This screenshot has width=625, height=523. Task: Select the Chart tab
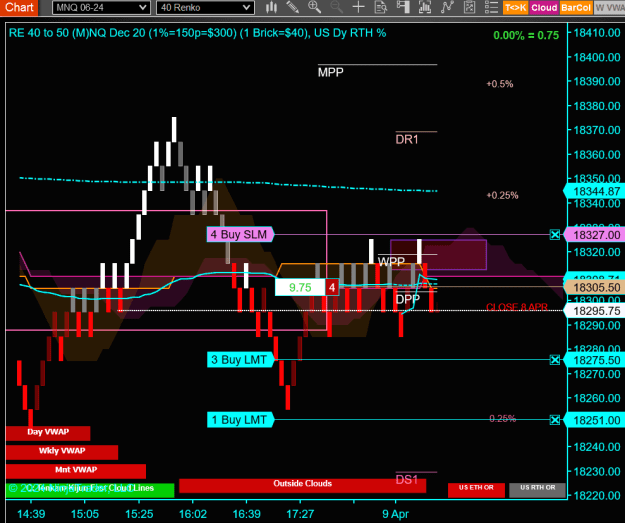click(19, 8)
